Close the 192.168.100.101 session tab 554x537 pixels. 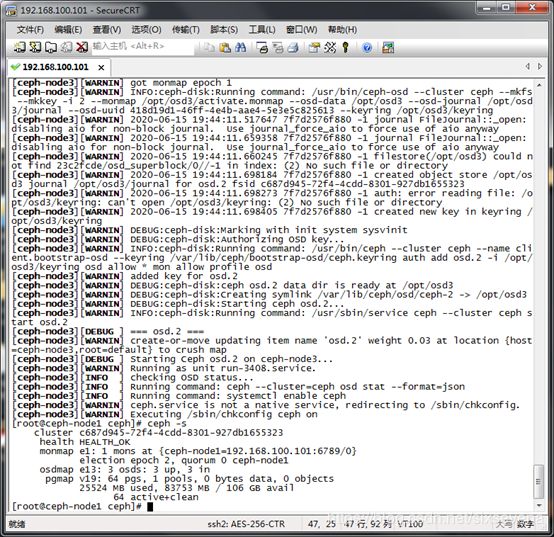[101, 67]
